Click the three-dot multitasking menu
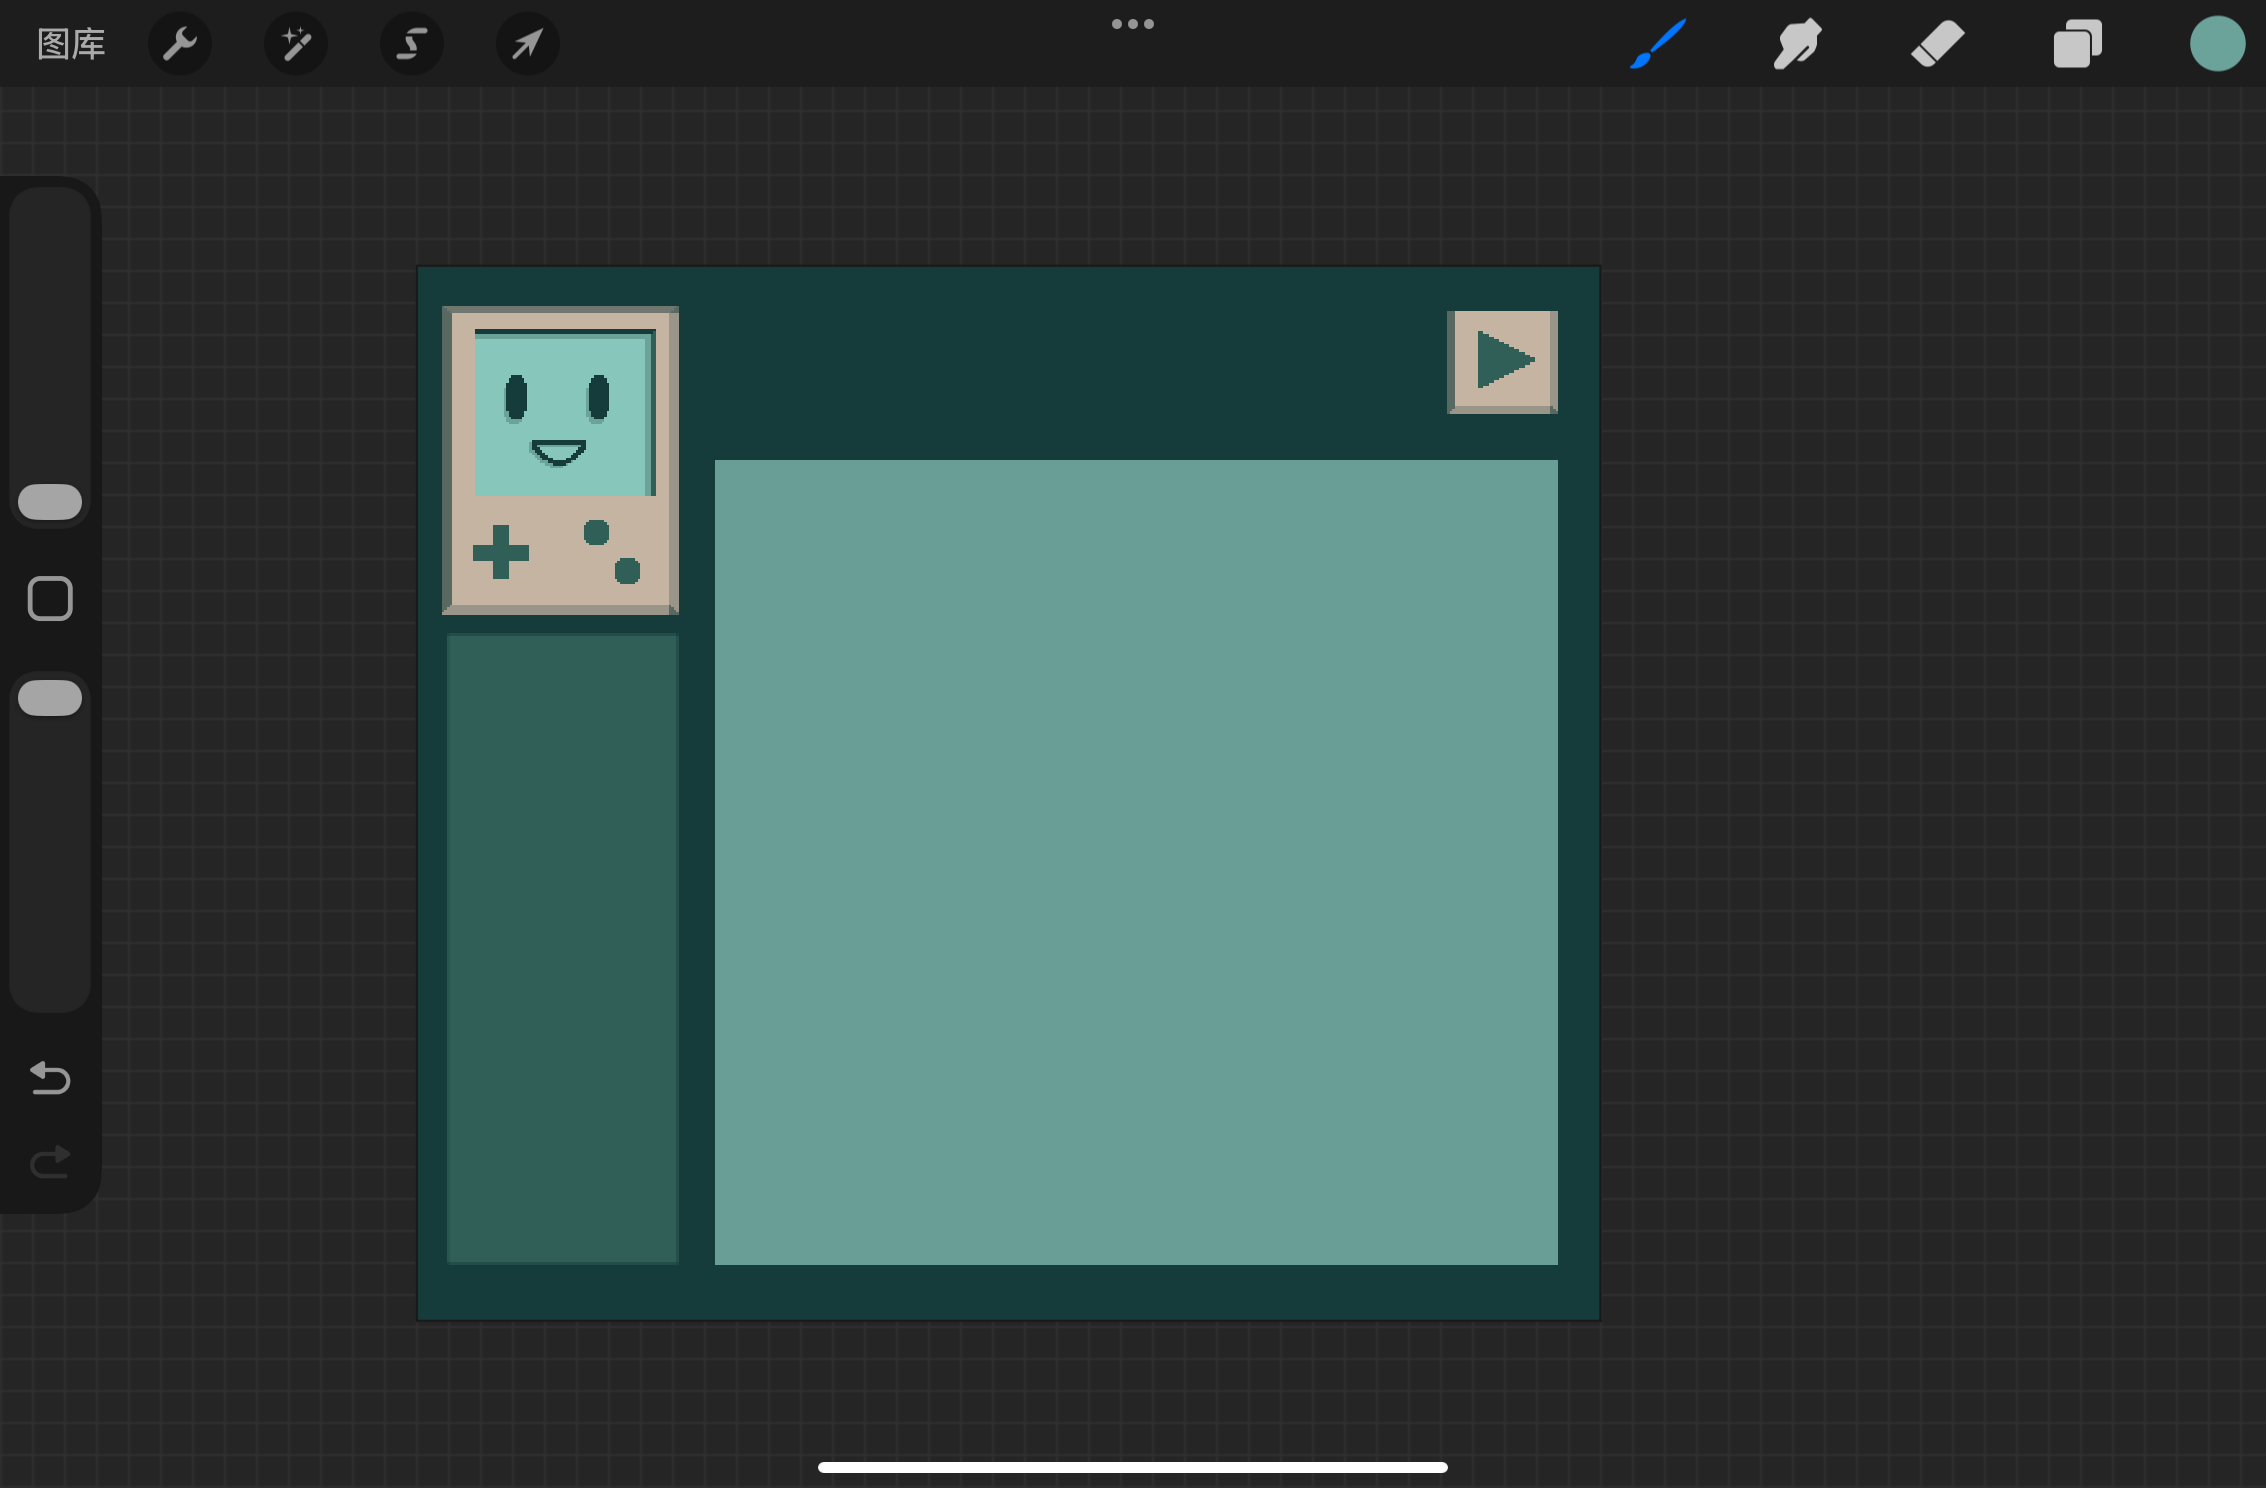 (1132, 24)
